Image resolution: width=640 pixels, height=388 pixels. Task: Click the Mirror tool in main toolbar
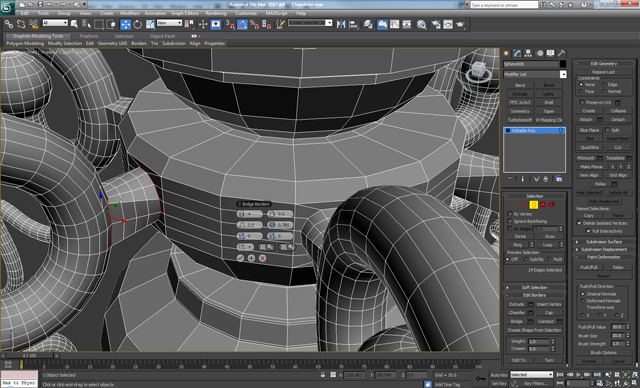[x=341, y=24]
